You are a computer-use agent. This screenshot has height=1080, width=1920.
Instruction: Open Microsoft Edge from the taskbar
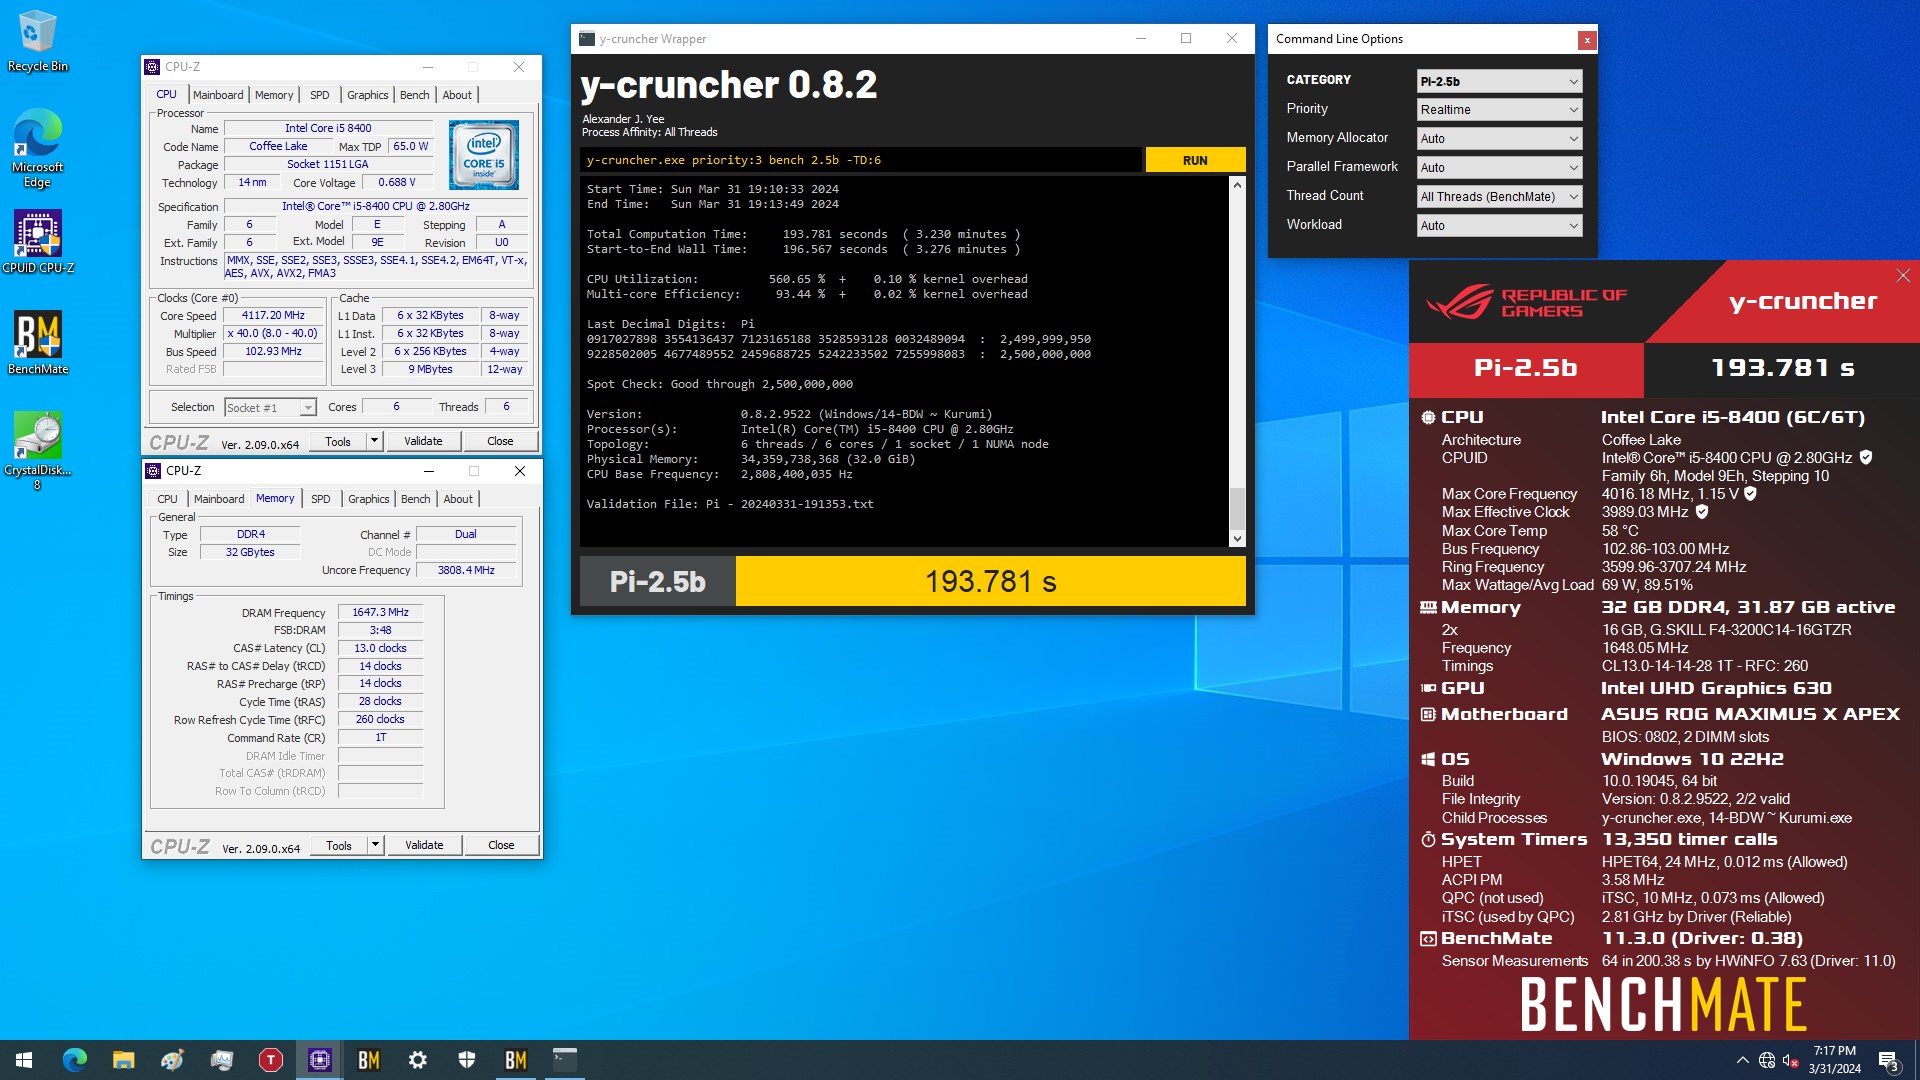(x=75, y=1060)
